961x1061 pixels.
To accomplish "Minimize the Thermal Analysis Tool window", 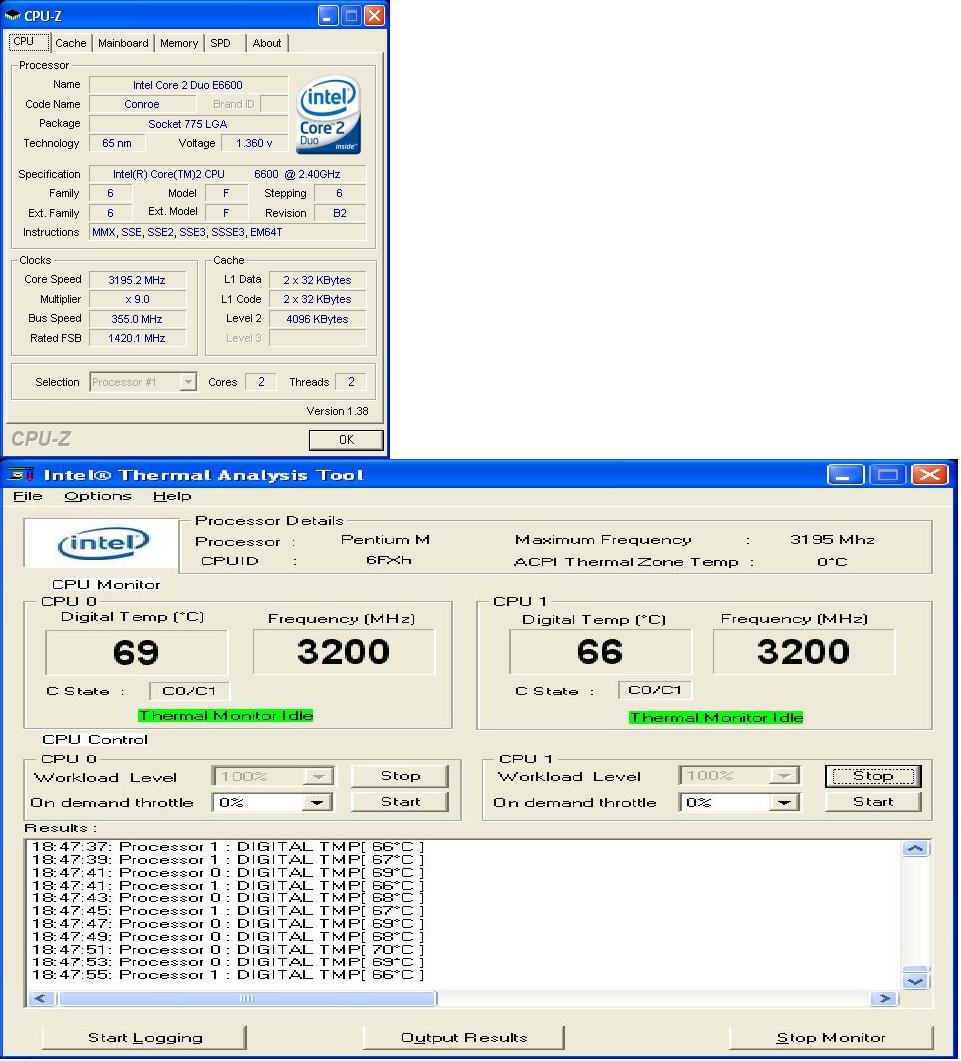I will point(845,475).
